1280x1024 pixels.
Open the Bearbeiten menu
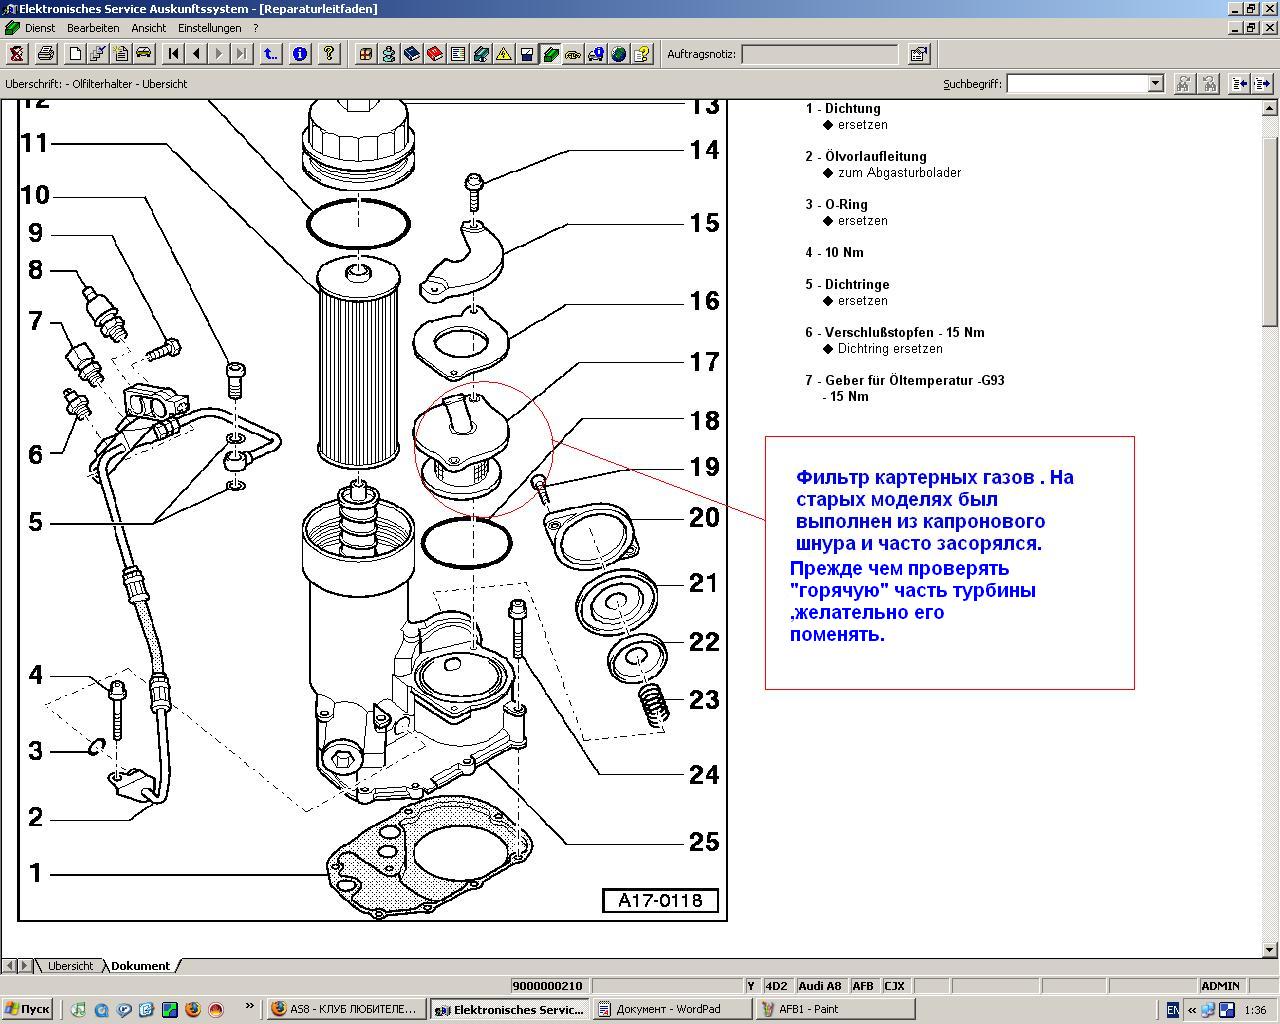tap(93, 28)
